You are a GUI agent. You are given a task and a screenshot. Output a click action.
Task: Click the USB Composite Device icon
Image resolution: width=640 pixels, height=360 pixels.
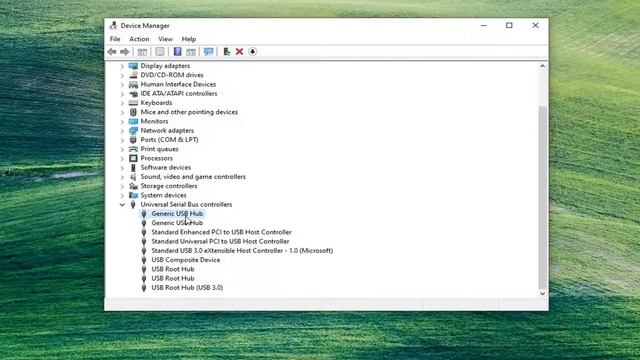pyautogui.click(x=144, y=260)
